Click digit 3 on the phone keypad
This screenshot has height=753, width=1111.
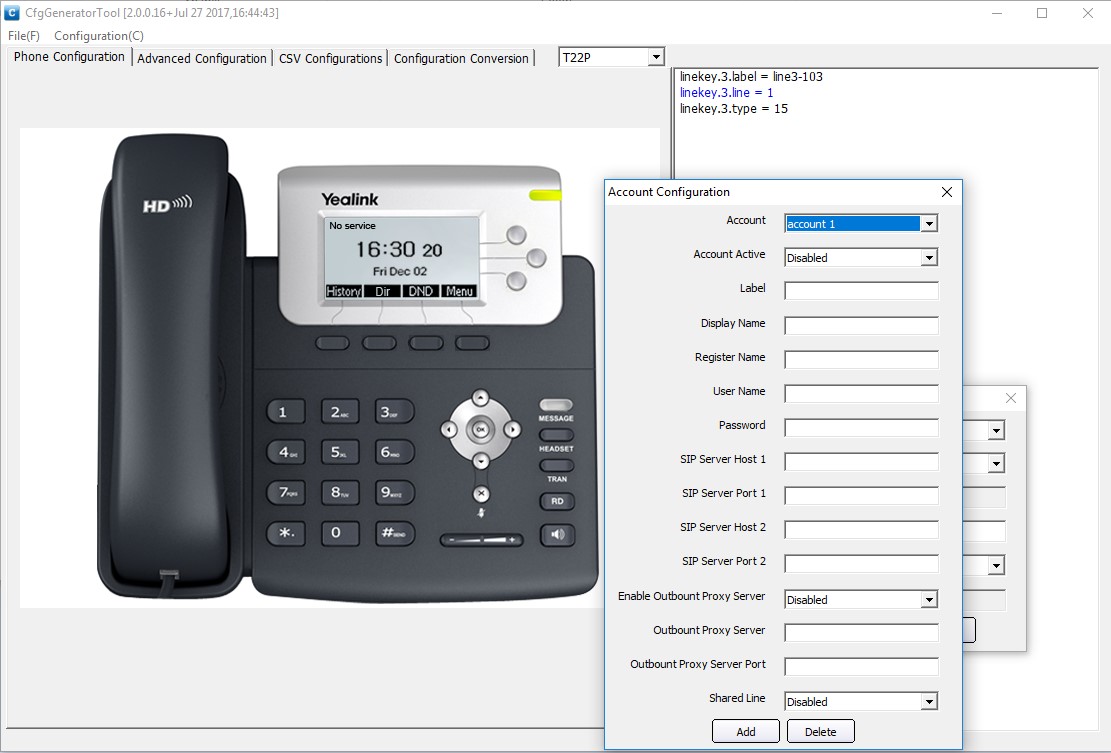tap(394, 412)
